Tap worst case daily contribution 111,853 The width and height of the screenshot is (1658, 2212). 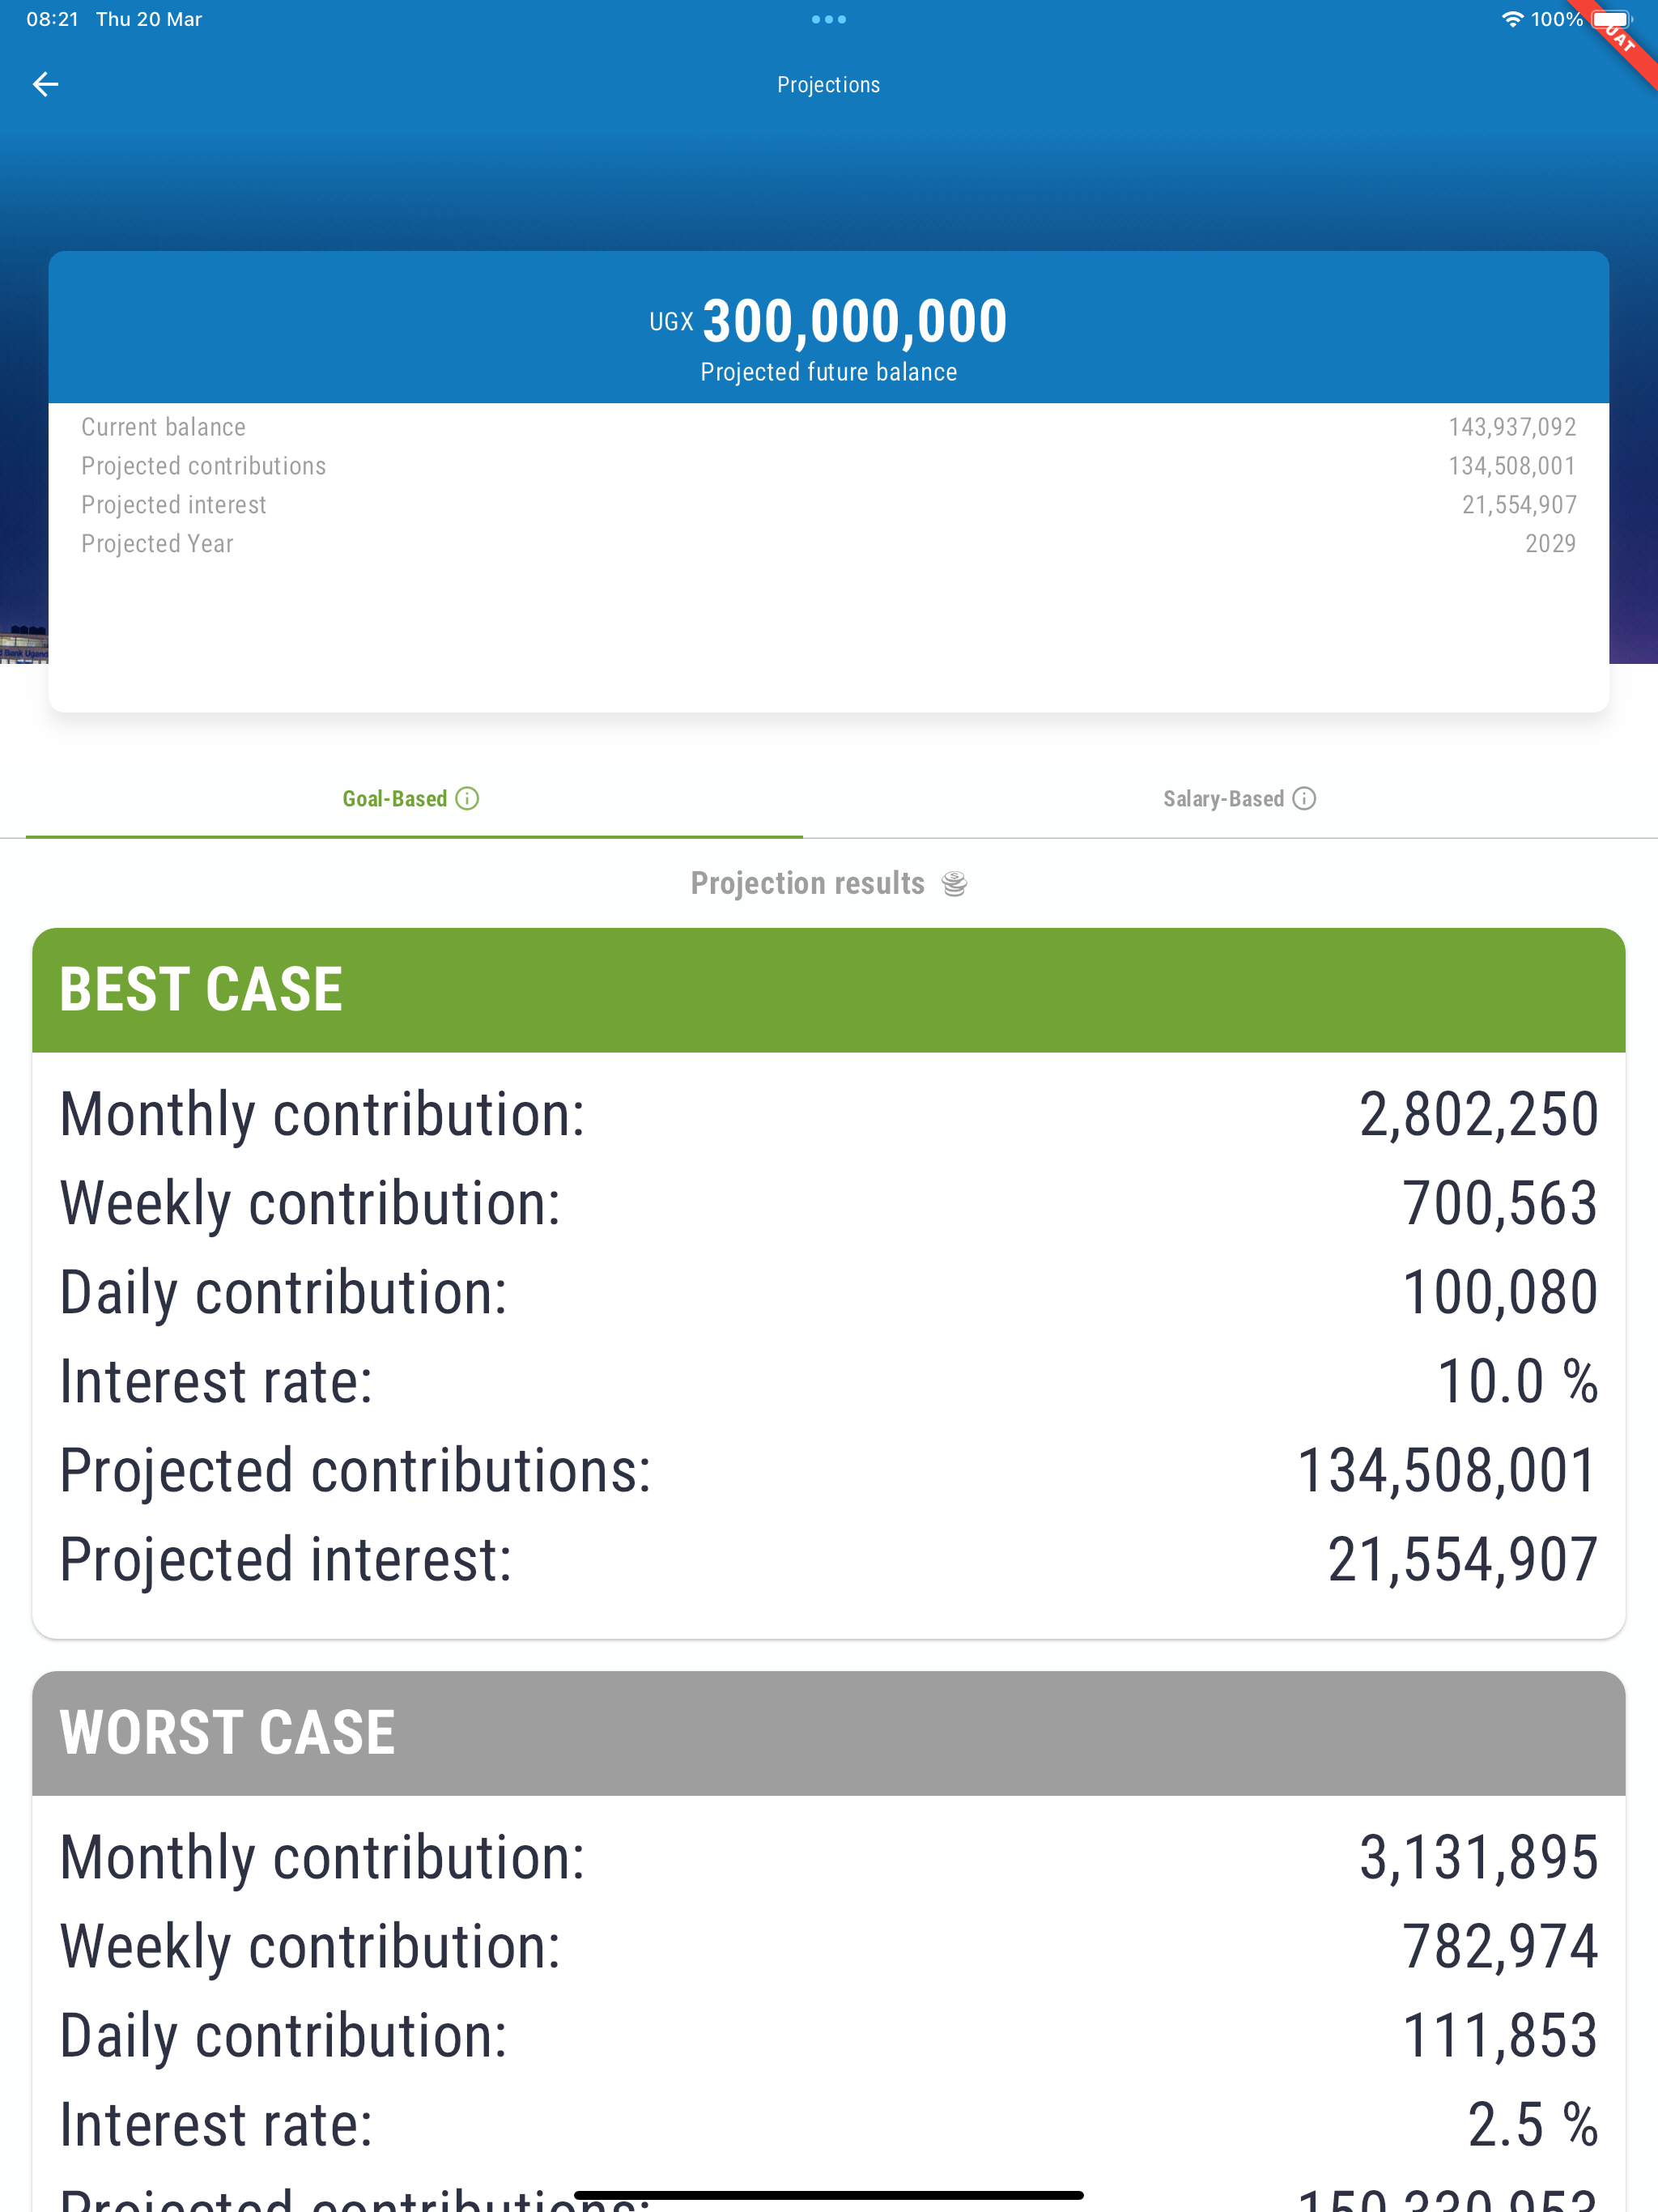pyautogui.click(x=1499, y=2036)
